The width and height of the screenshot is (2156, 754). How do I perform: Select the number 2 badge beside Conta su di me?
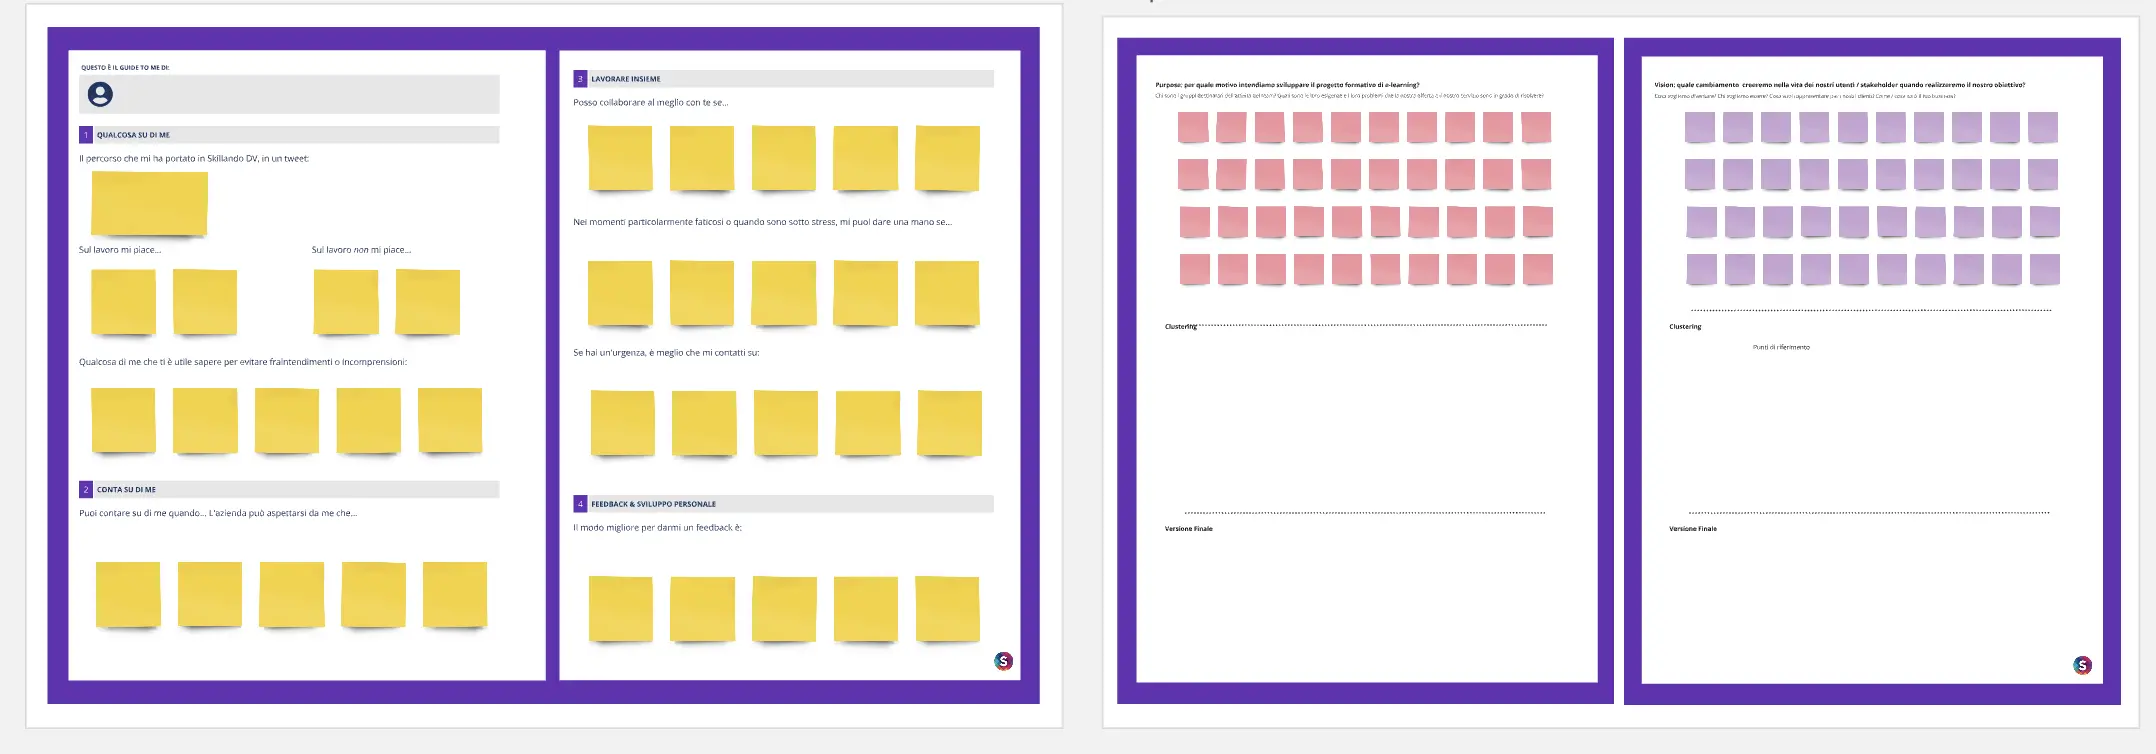pyautogui.click(x=86, y=490)
